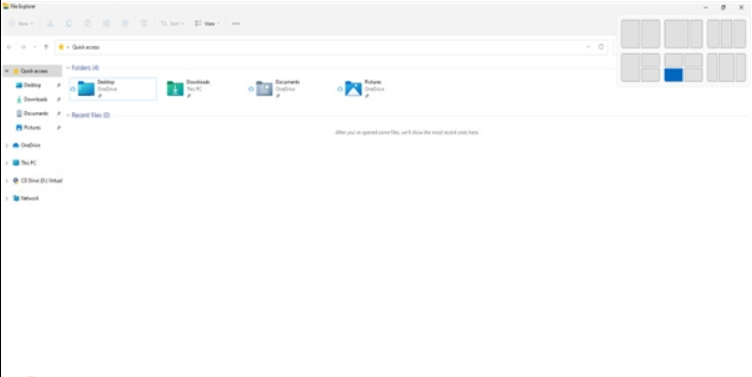752x377 pixels.
Task: Open the New item dropdown
Action: pos(22,24)
